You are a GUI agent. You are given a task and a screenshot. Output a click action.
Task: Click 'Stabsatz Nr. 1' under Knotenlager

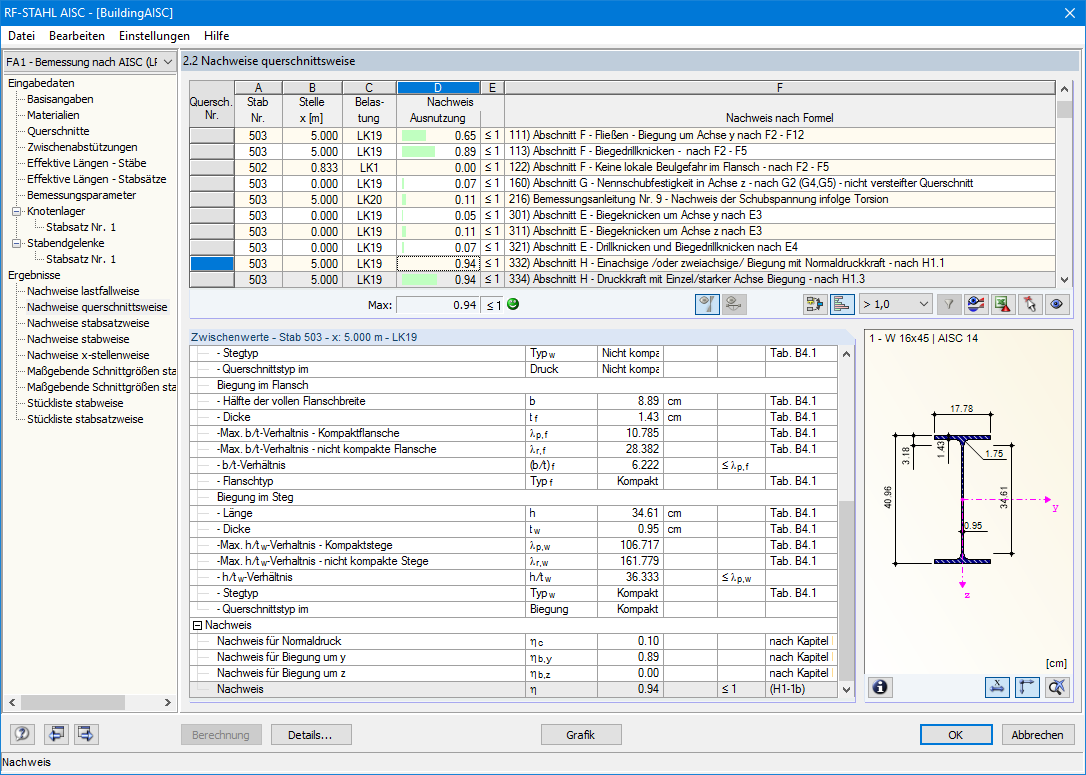tap(81, 227)
